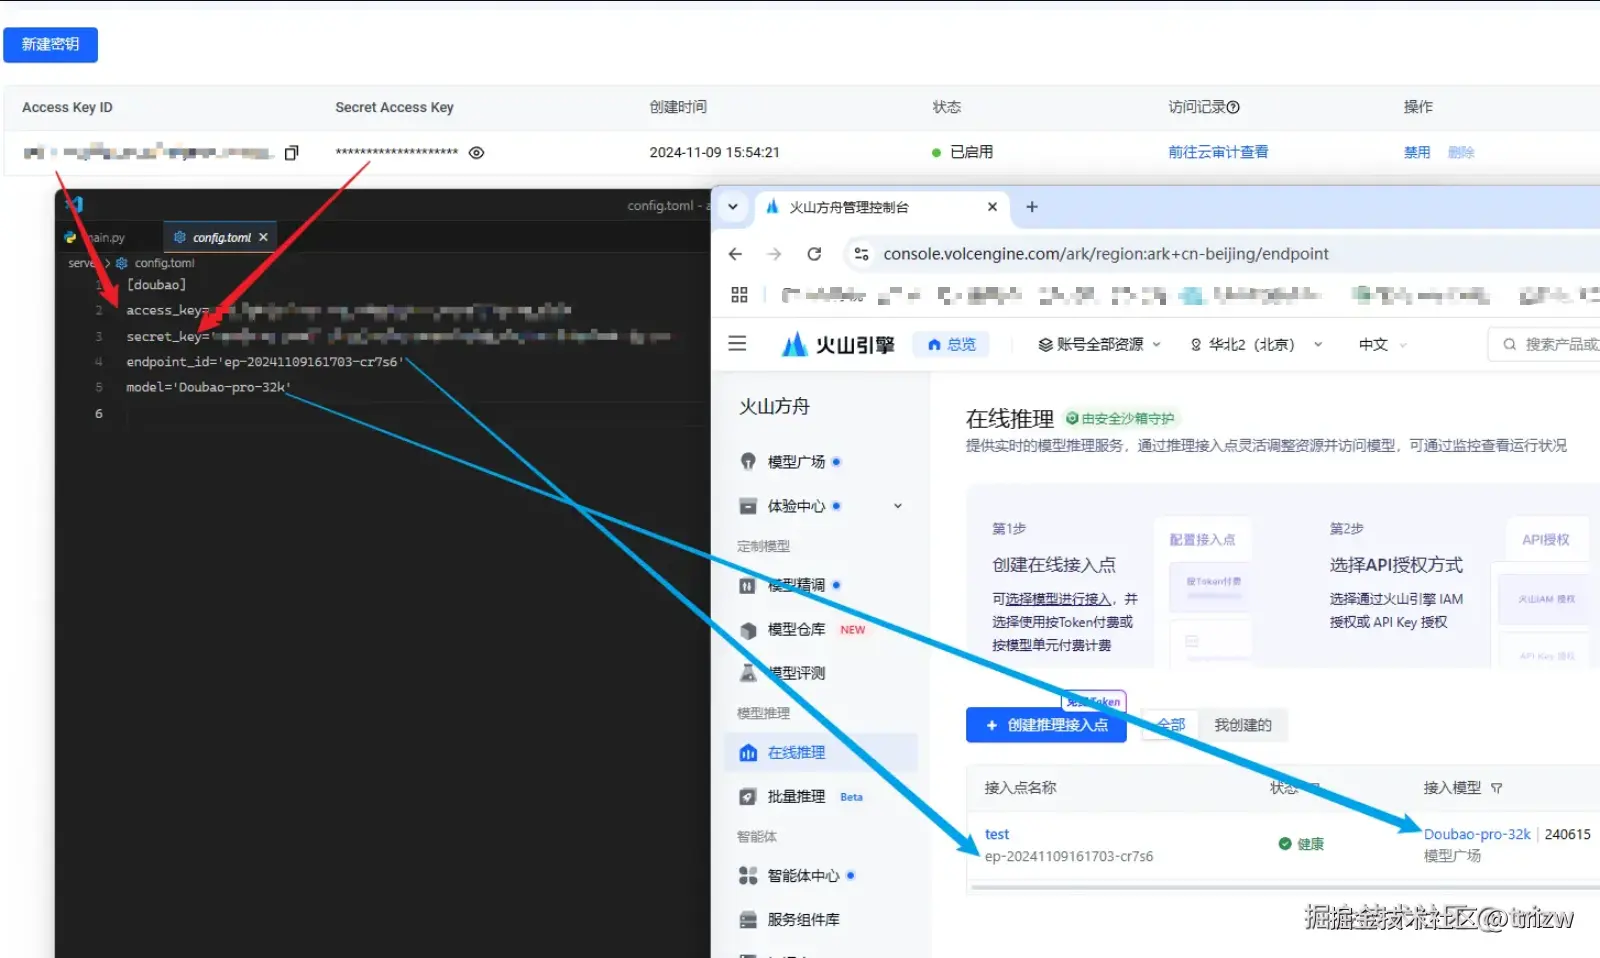Open 批量推理 in the sidebar menu
The width and height of the screenshot is (1600, 958).
tap(796, 797)
